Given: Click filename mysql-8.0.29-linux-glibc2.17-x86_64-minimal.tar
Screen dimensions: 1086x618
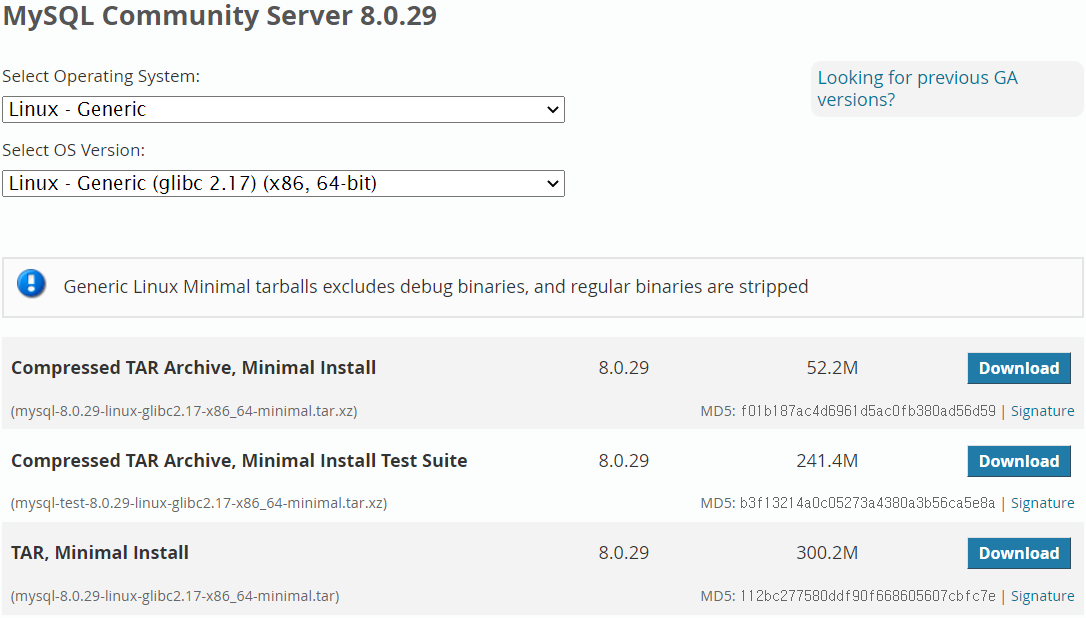Looking at the screenshot, I should coord(175,596).
